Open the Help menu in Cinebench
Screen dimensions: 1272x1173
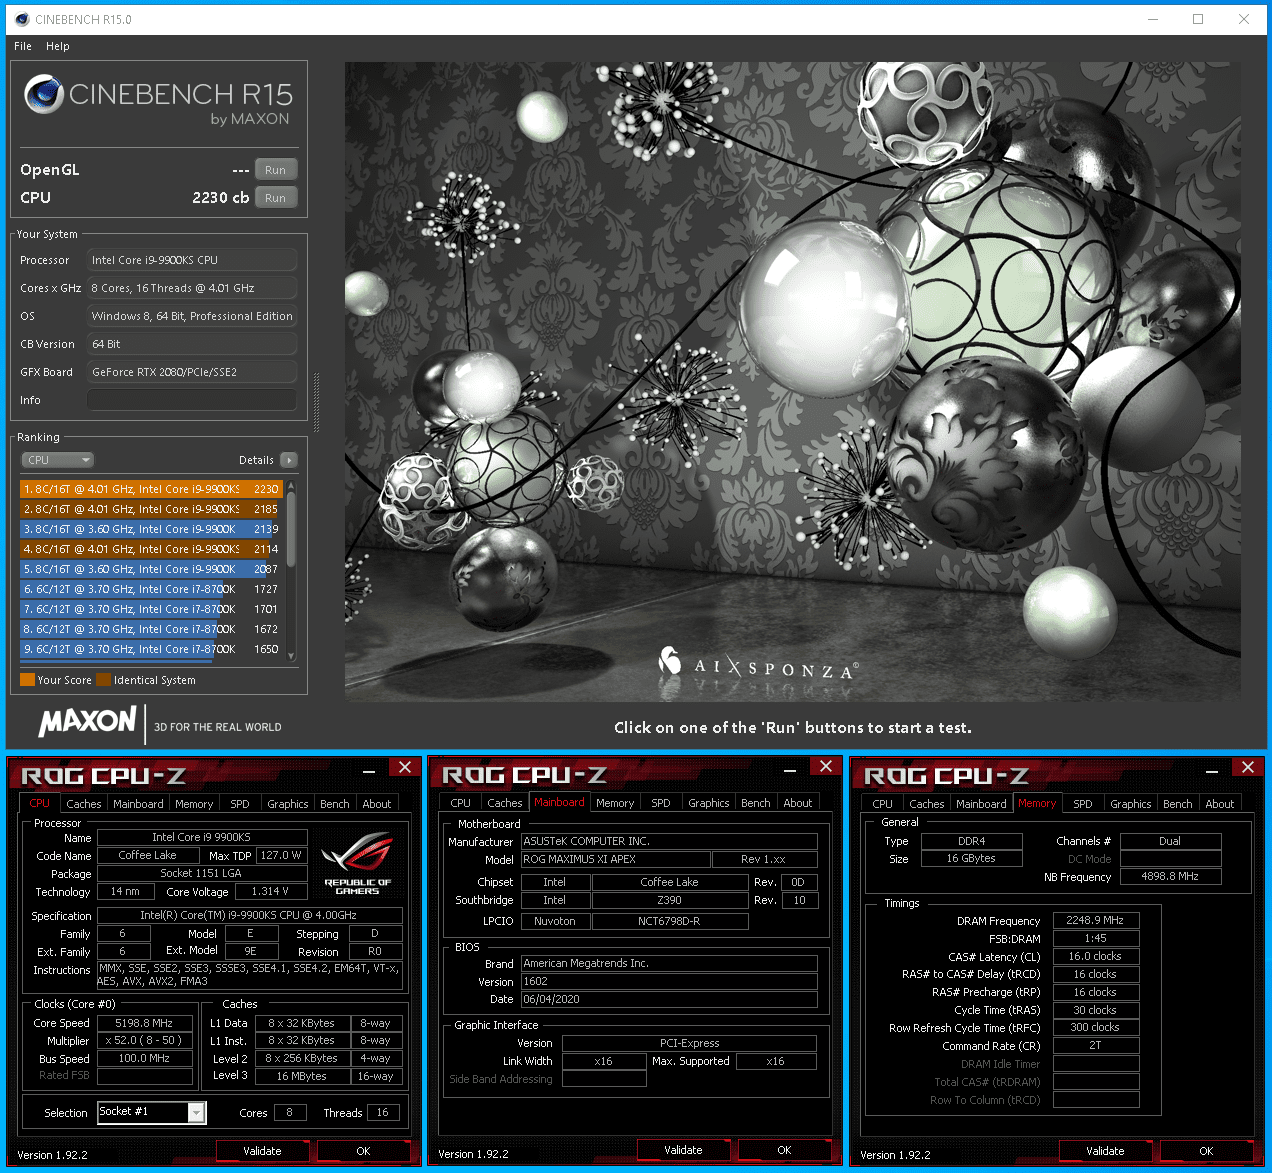58,46
